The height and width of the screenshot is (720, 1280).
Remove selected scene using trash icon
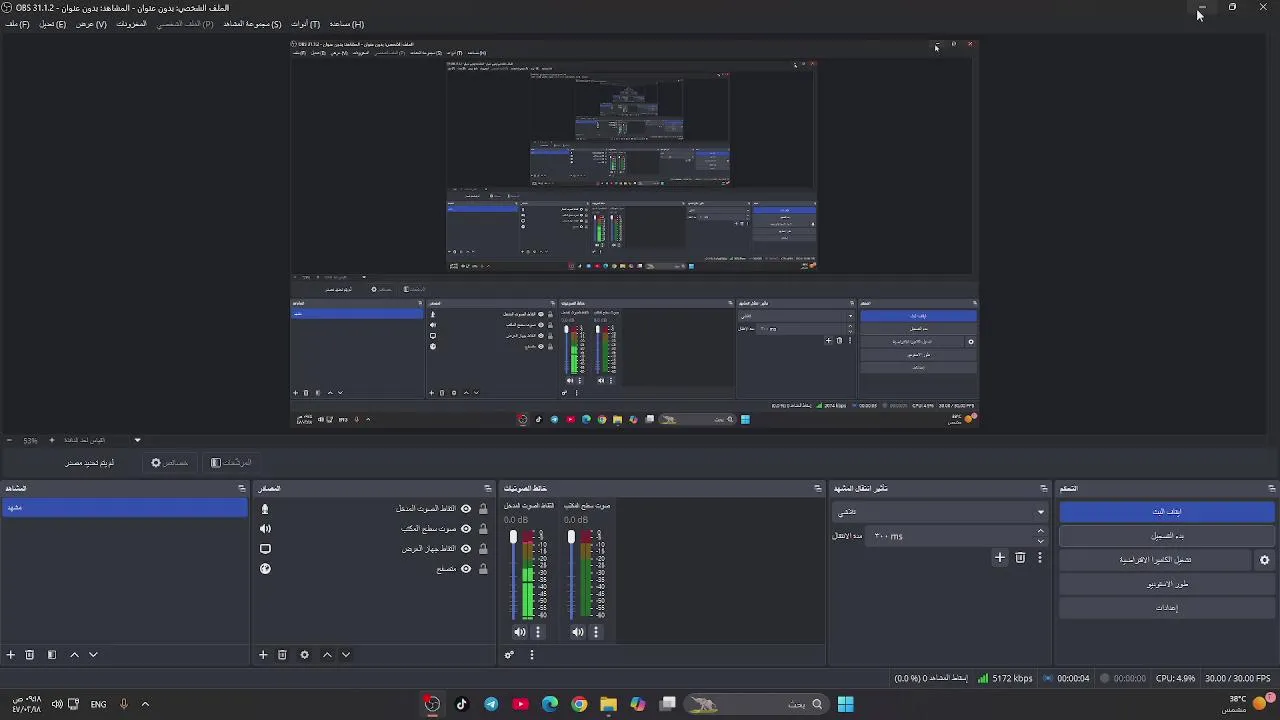coord(30,655)
